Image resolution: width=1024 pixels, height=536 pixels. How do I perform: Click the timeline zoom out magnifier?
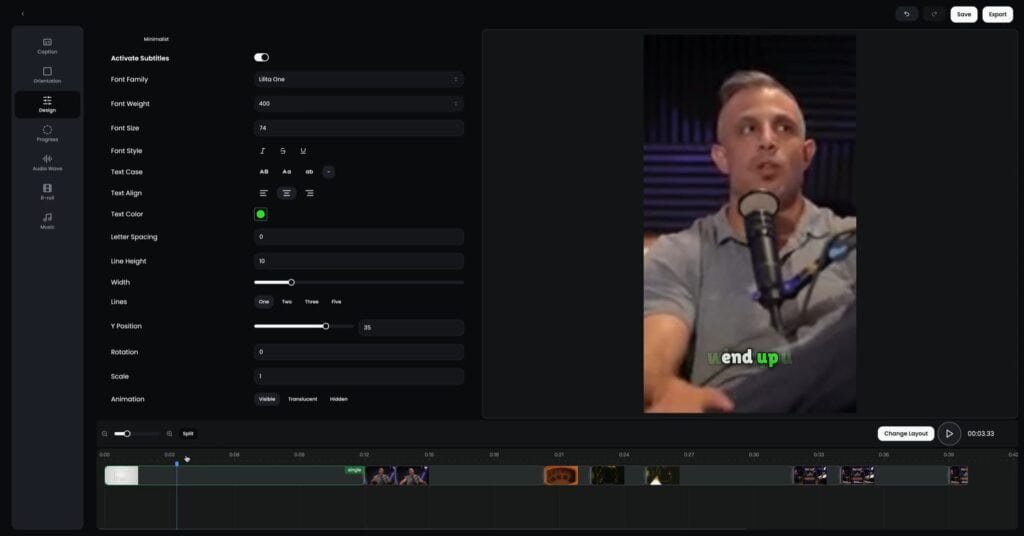pos(104,434)
